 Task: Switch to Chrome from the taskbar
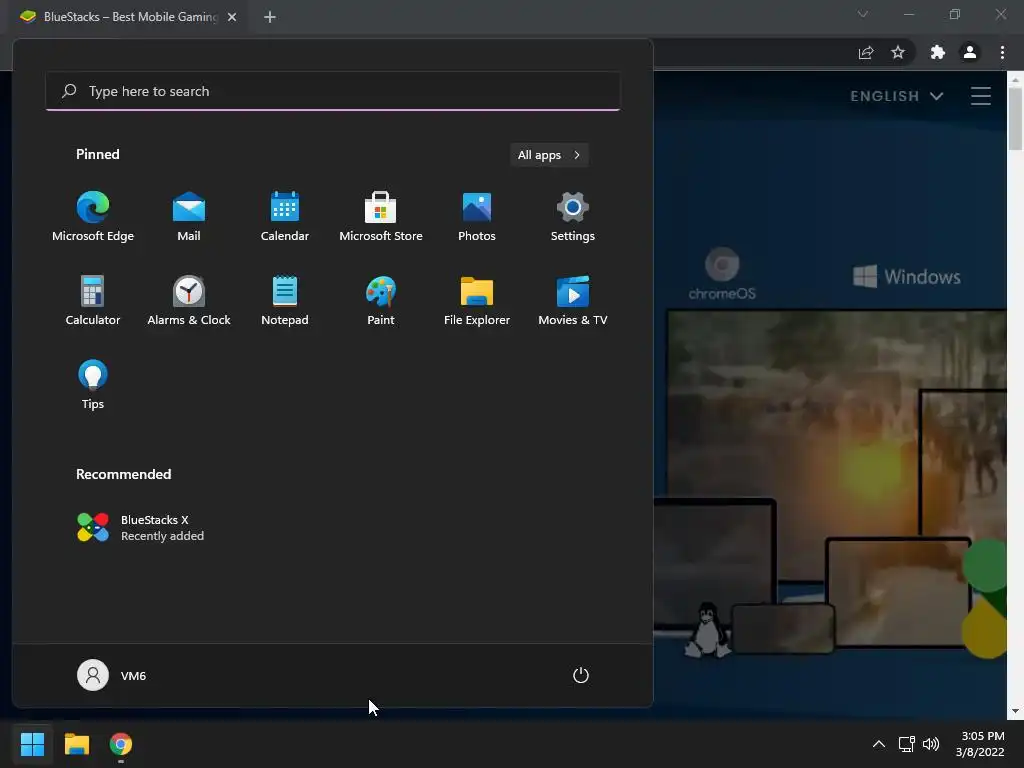point(121,744)
